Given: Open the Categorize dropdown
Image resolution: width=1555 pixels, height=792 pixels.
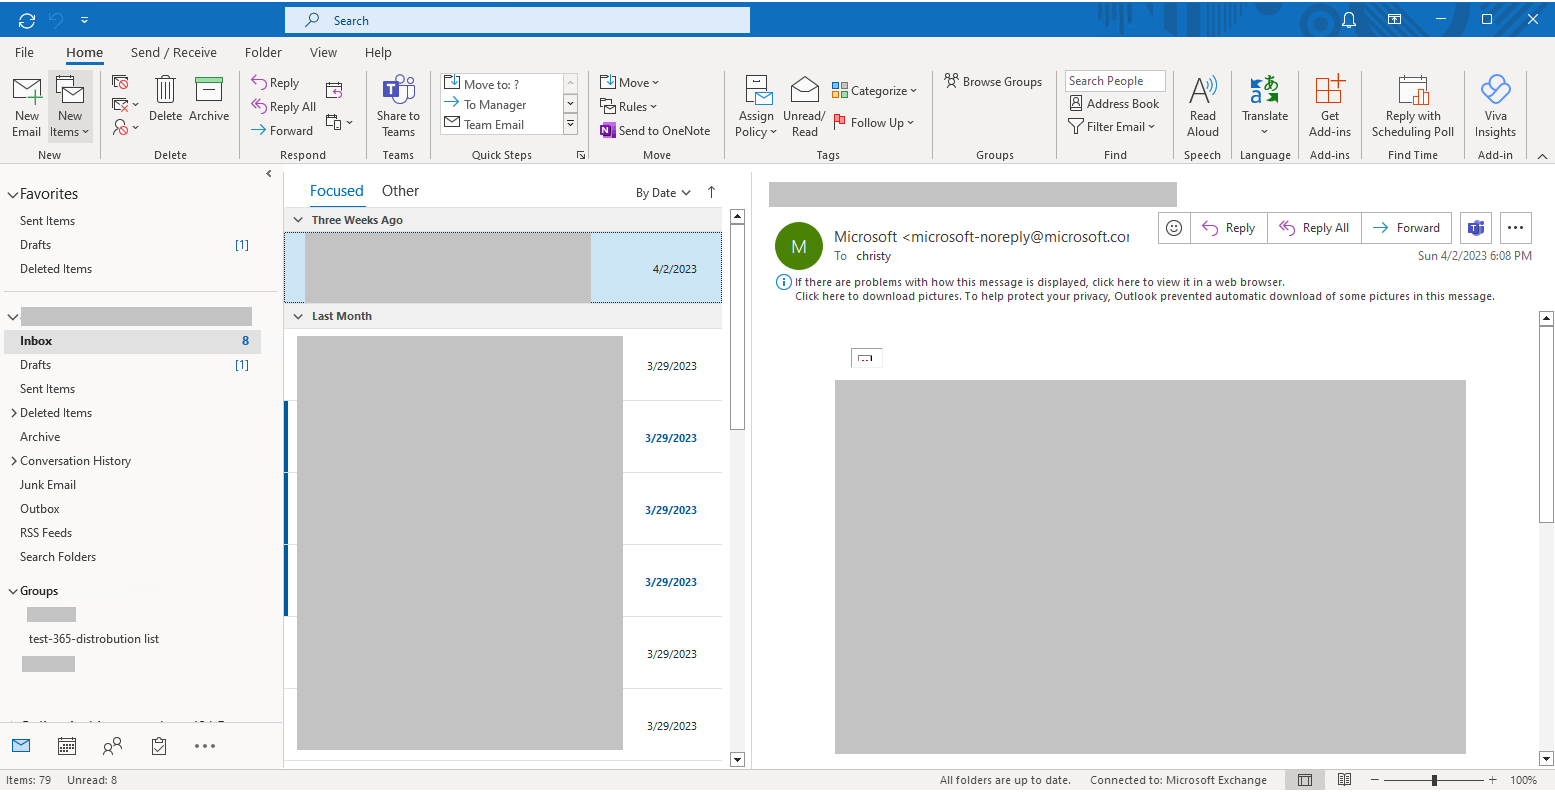Looking at the screenshot, I should point(874,90).
